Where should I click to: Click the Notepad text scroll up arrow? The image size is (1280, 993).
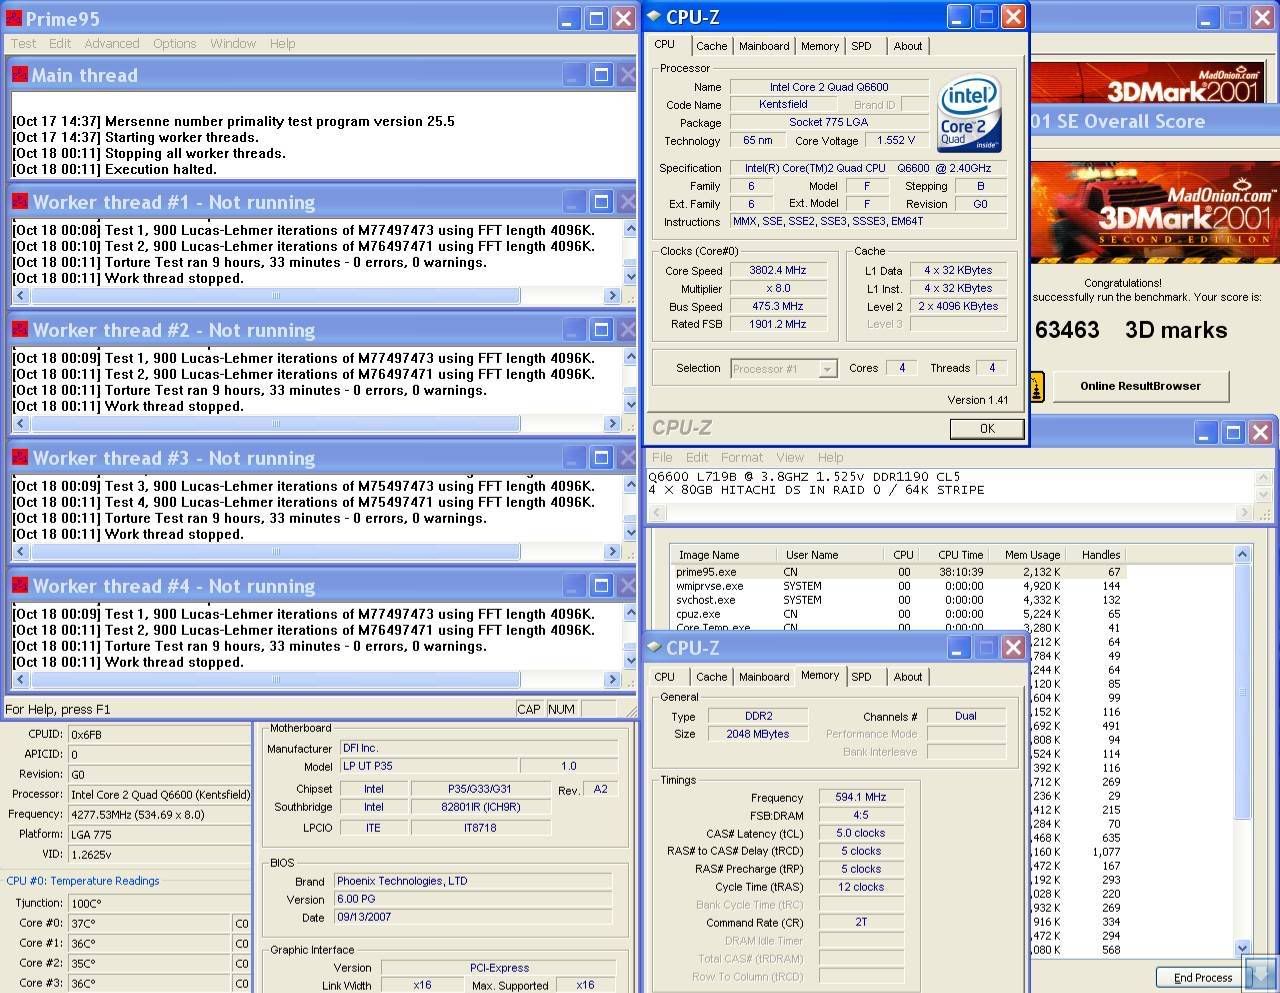[1265, 480]
